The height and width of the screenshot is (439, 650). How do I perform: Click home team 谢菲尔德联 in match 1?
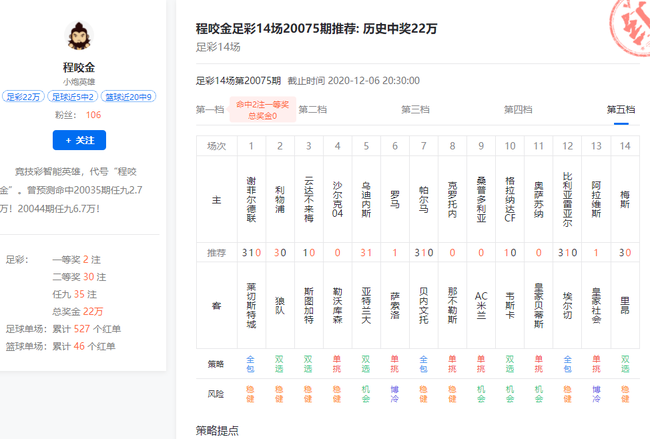click(x=251, y=198)
